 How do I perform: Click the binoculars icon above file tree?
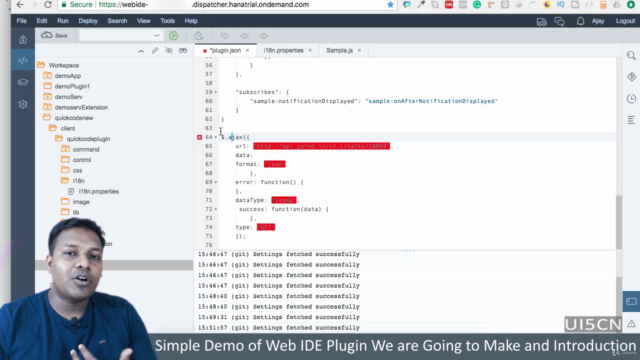pos(183,51)
